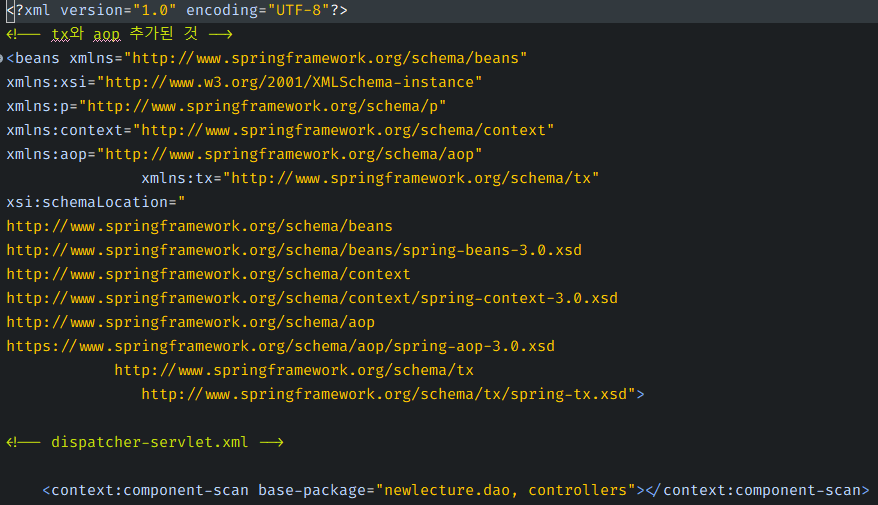Click the context:component-scan opening tag
This screenshot has height=505, width=878.
point(343,490)
